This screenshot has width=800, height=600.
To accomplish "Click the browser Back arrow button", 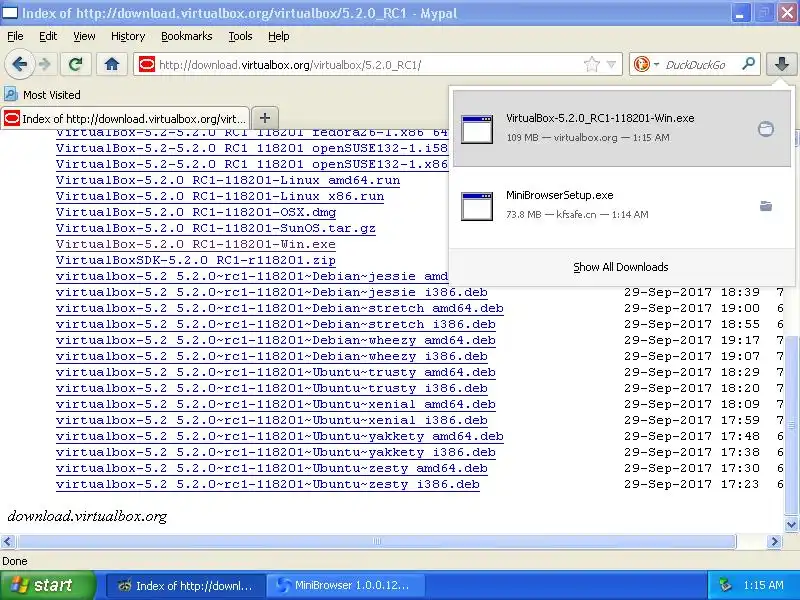I will tap(19, 65).
